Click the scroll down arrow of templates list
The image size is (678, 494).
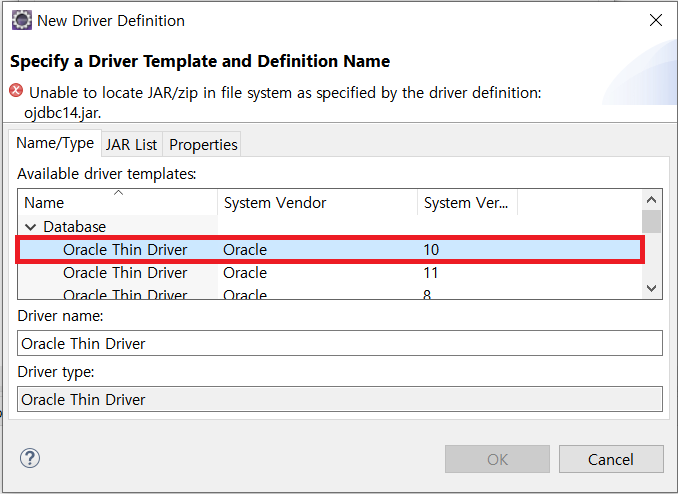pyautogui.click(x=652, y=288)
